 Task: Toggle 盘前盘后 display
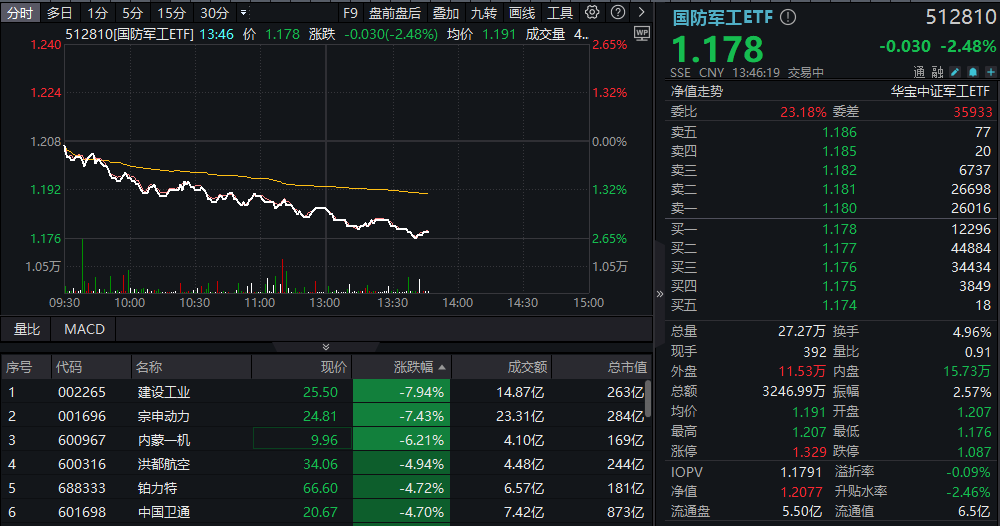pos(395,13)
